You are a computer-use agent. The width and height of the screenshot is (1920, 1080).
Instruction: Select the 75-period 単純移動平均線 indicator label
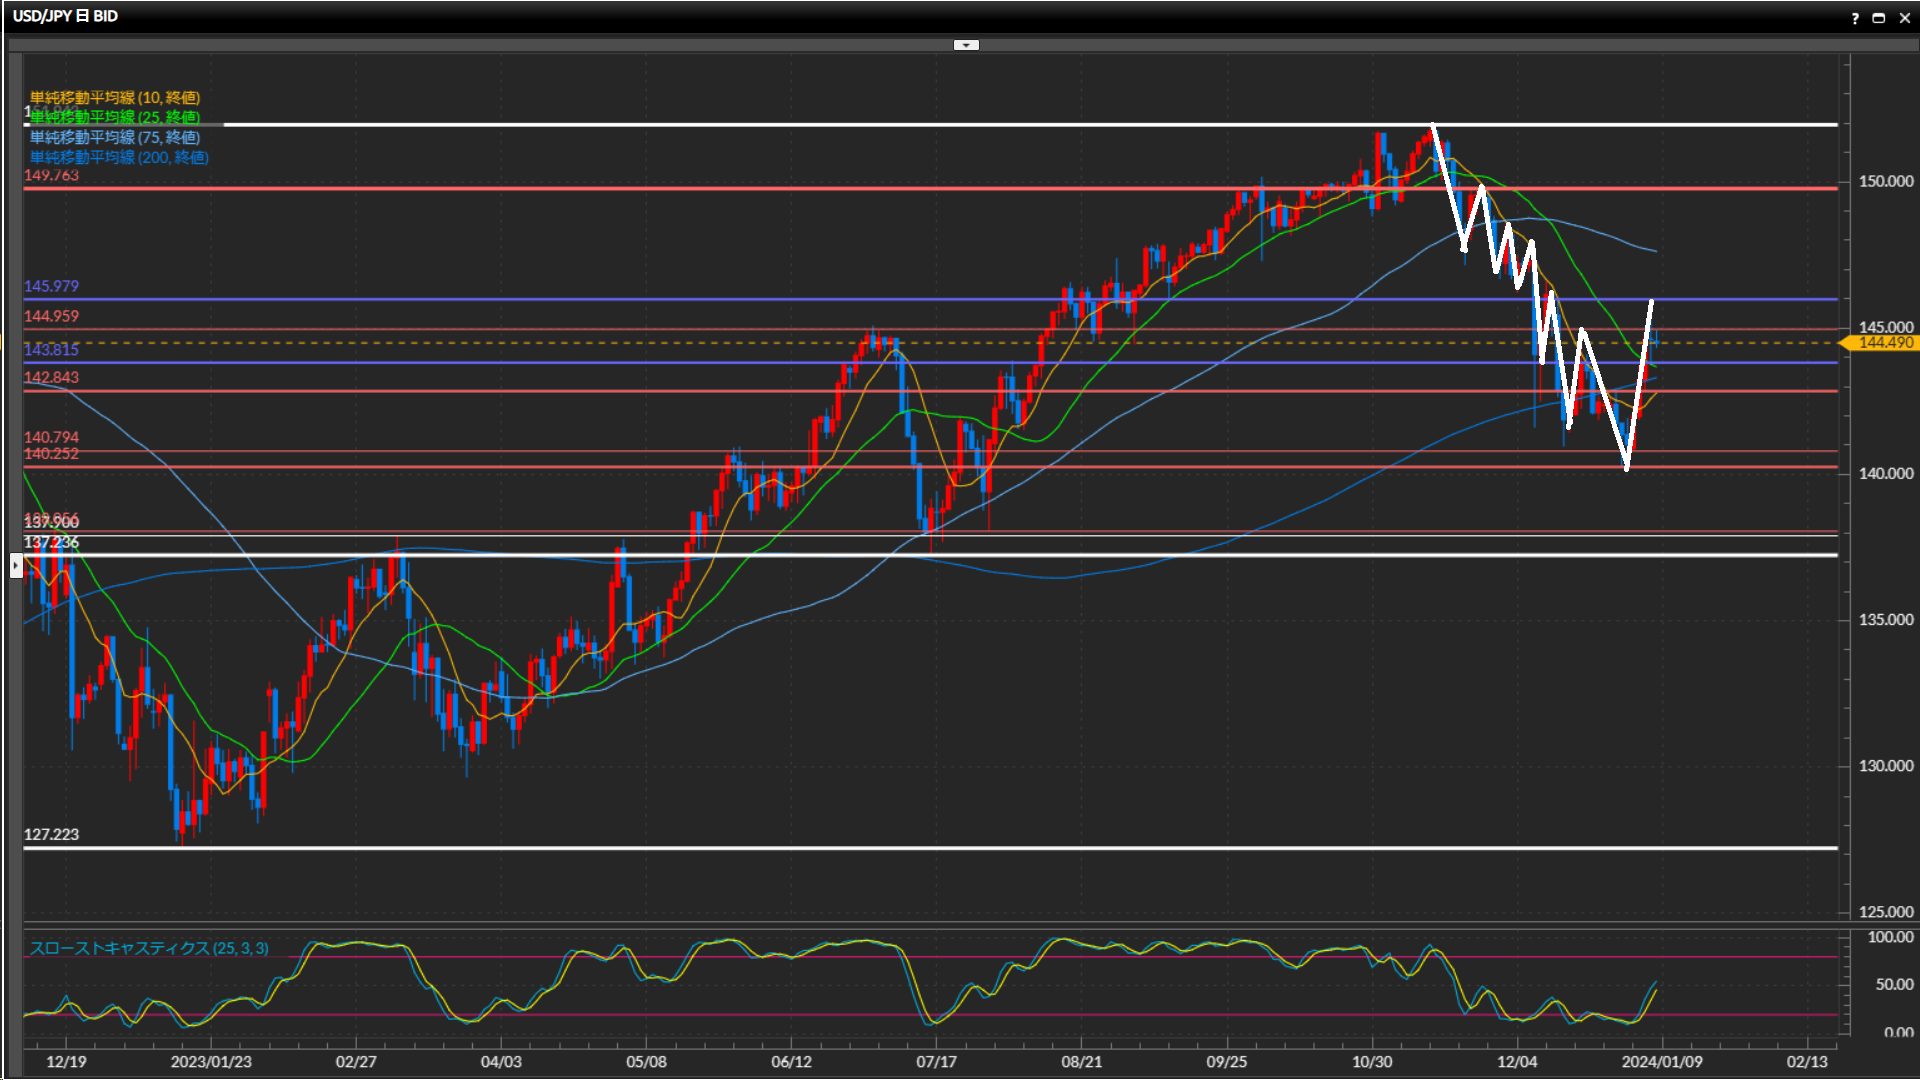pos(115,137)
